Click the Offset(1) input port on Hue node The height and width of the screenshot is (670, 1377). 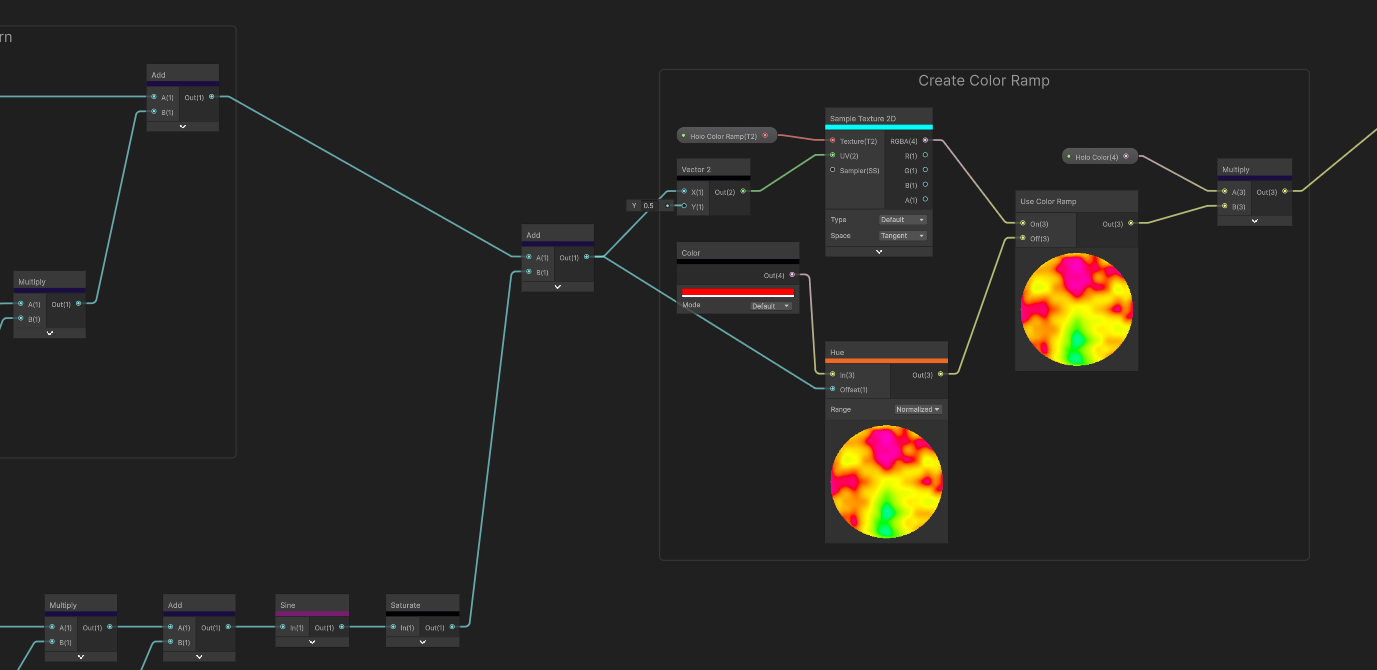coord(832,389)
